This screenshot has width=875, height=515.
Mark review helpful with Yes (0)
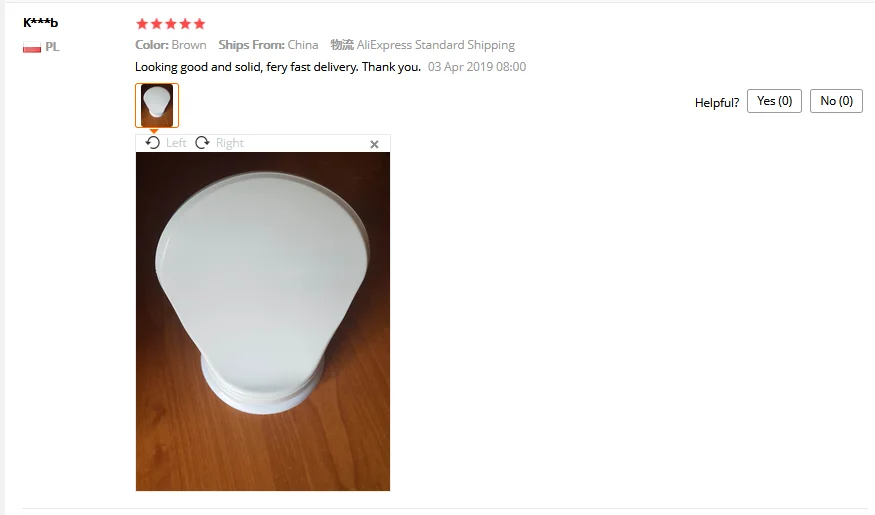pos(774,101)
